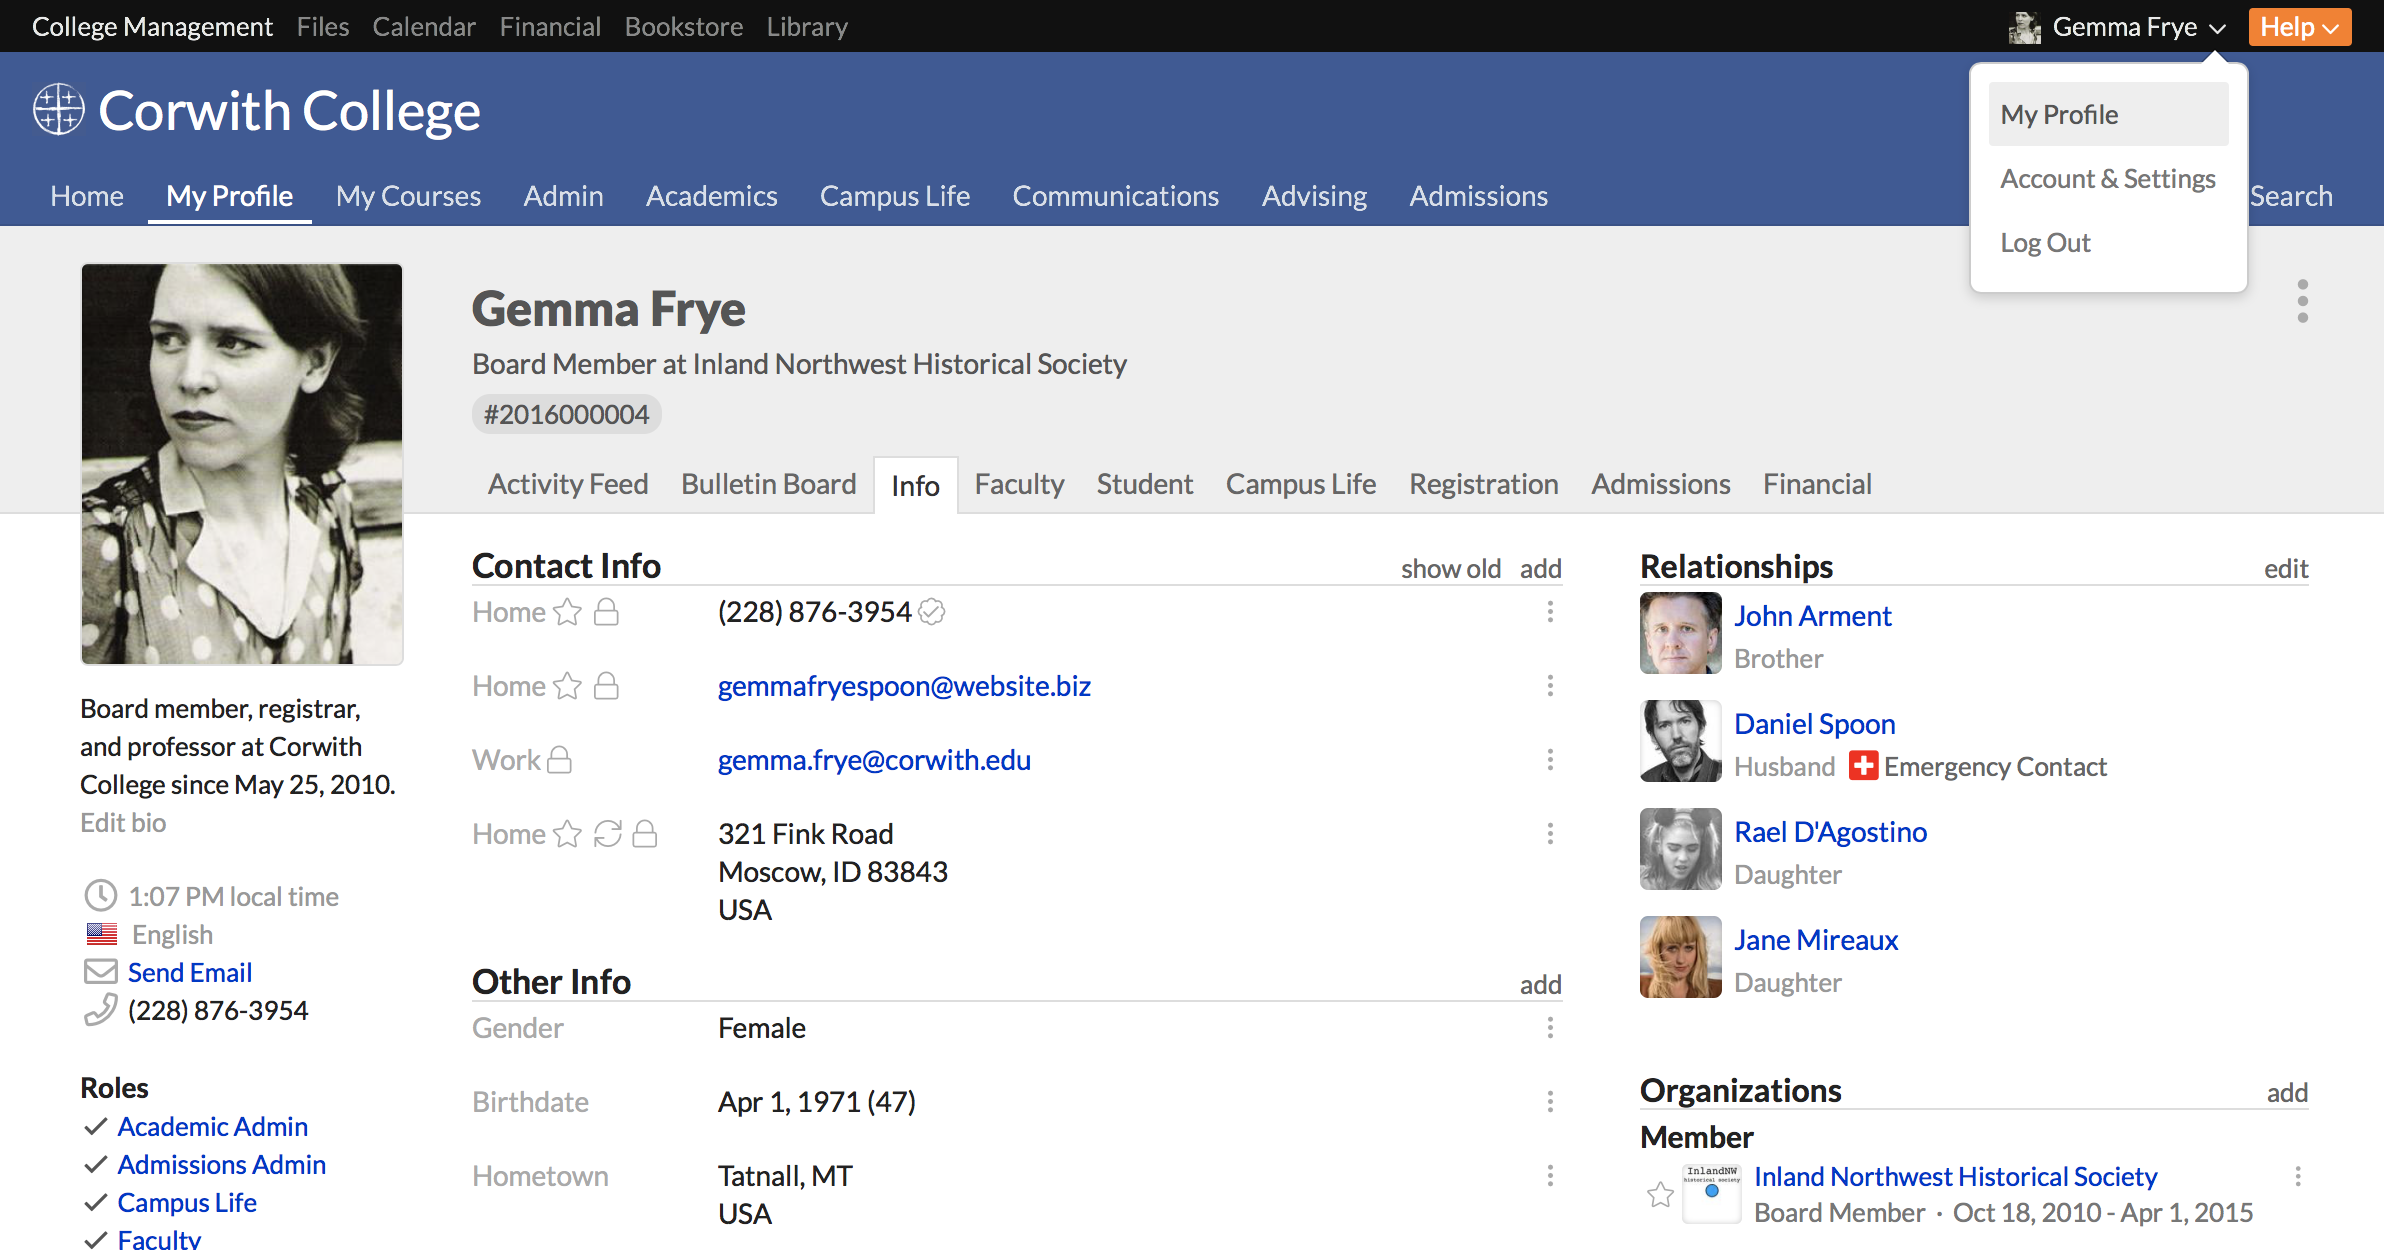This screenshot has height=1250, width=2384.
Task: Click the red emergency contact cross icon
Action: [x=1862, y=766]
